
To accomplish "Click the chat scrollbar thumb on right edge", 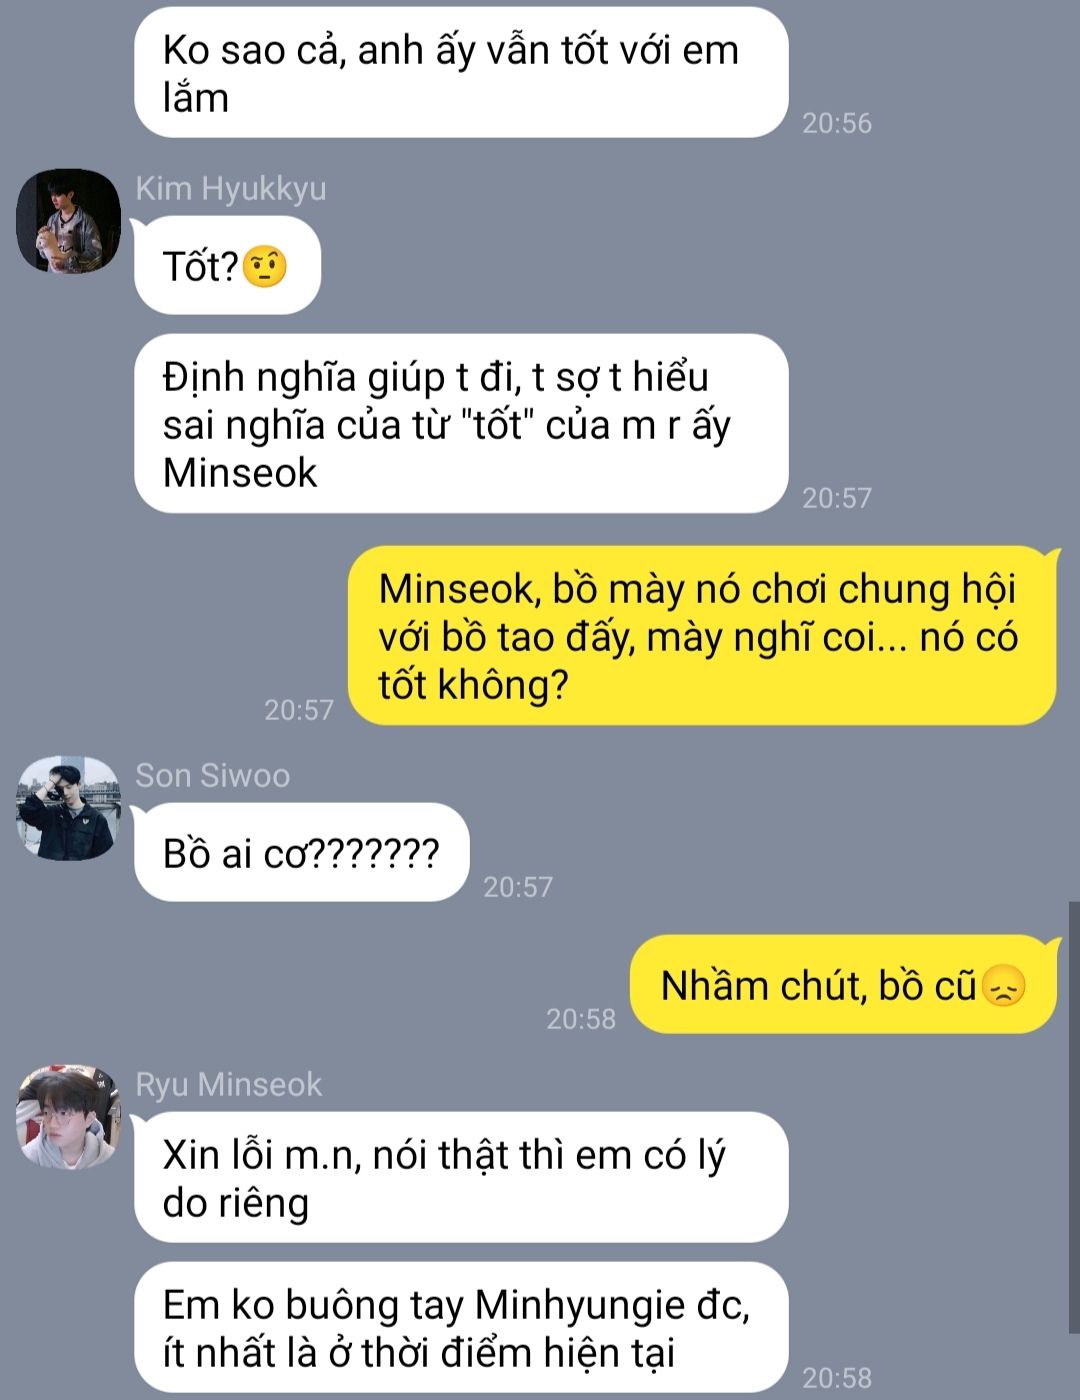I will (1074, 1117).
